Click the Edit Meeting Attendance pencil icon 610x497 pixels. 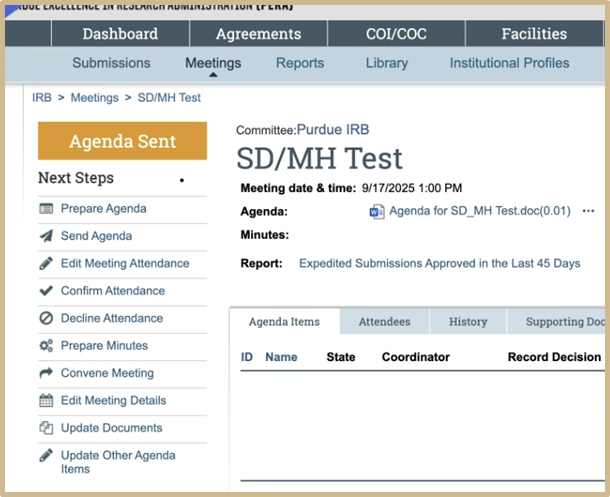tap(46, 263)
